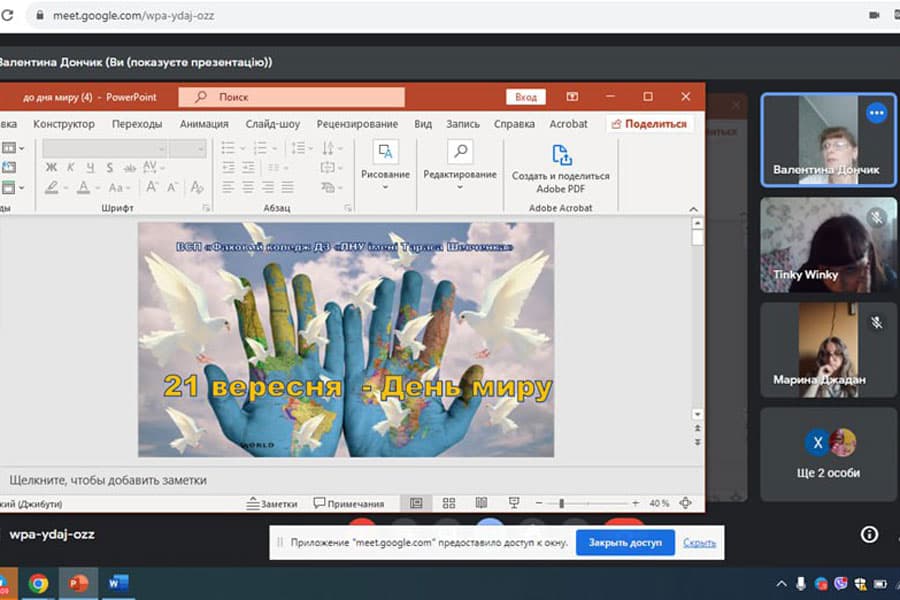Open options on Валентина Дончик tile
The height and width of the screenshot is (600, 900).
(876, 113)
